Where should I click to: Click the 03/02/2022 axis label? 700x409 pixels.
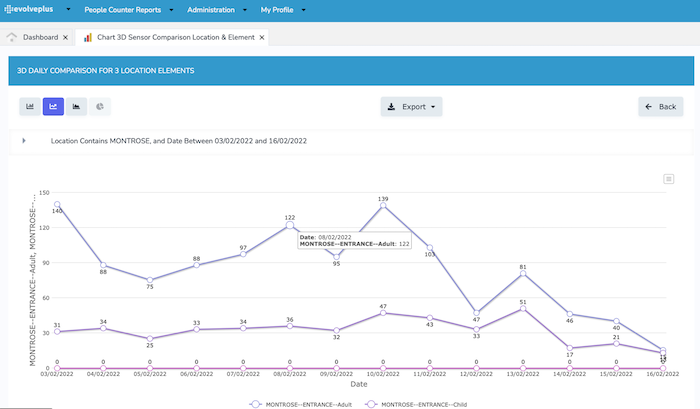pos(57,374)
